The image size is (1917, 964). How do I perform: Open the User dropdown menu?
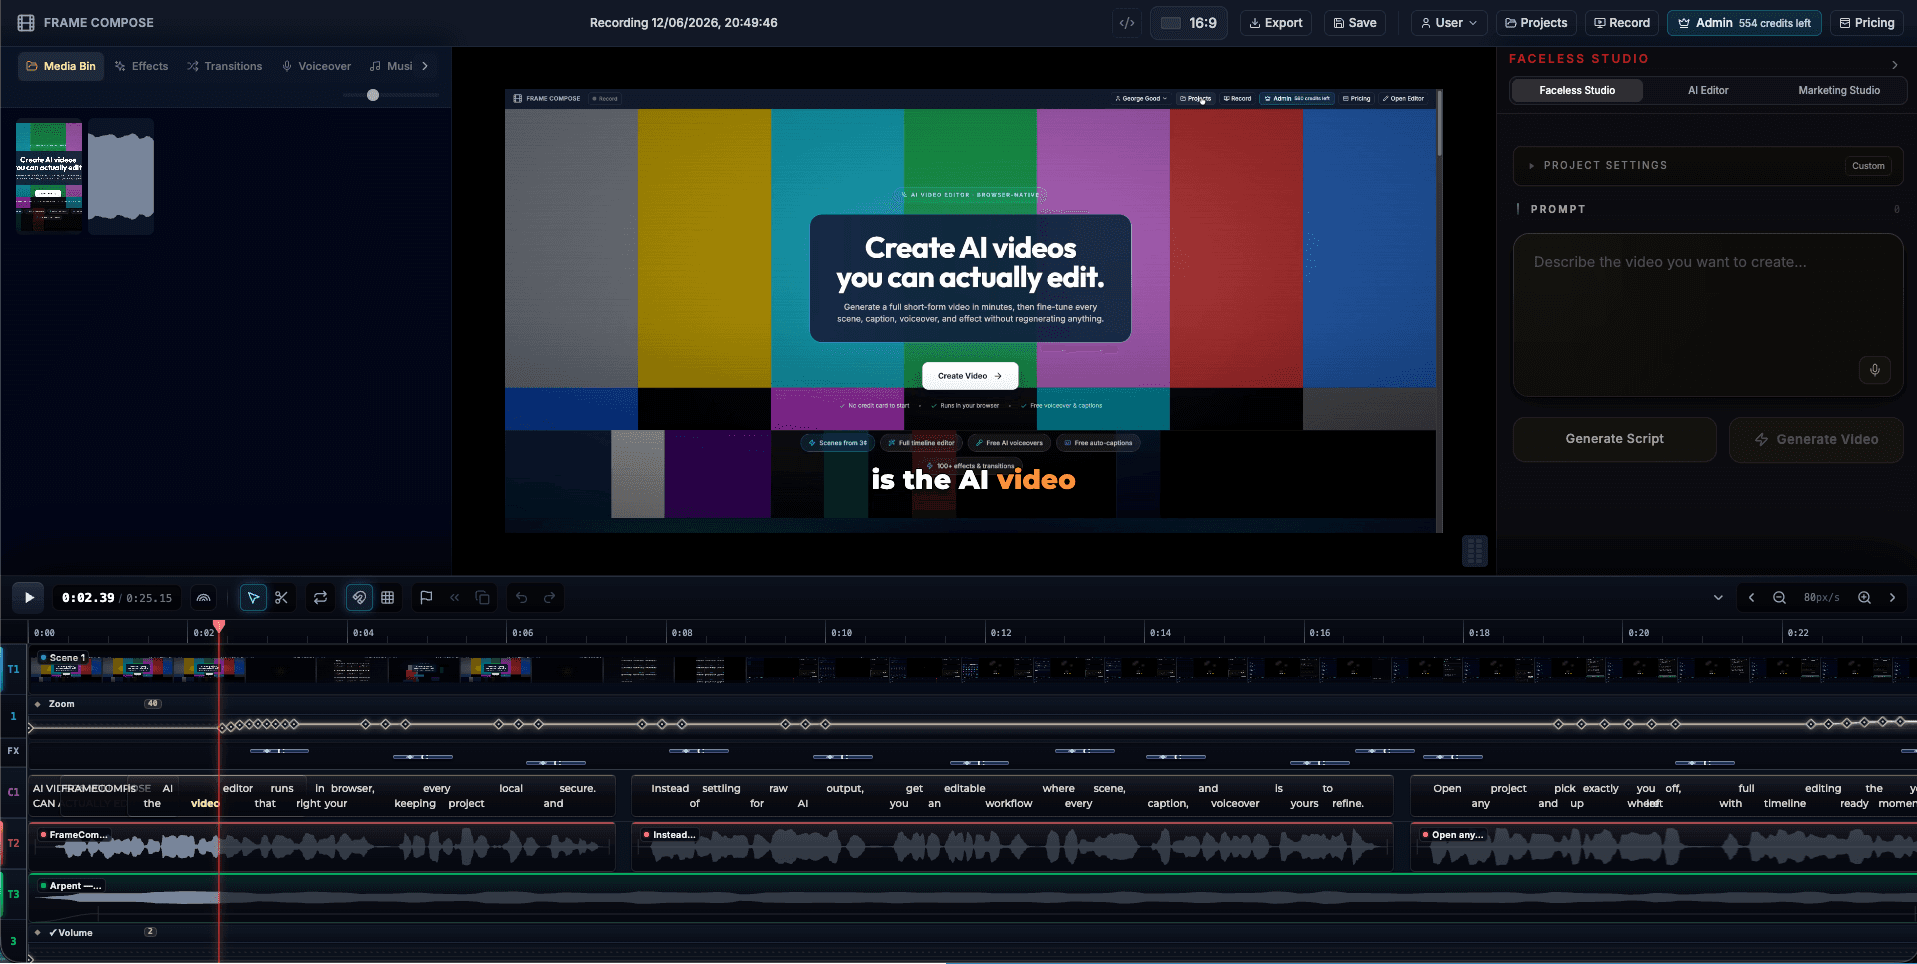1449,23
